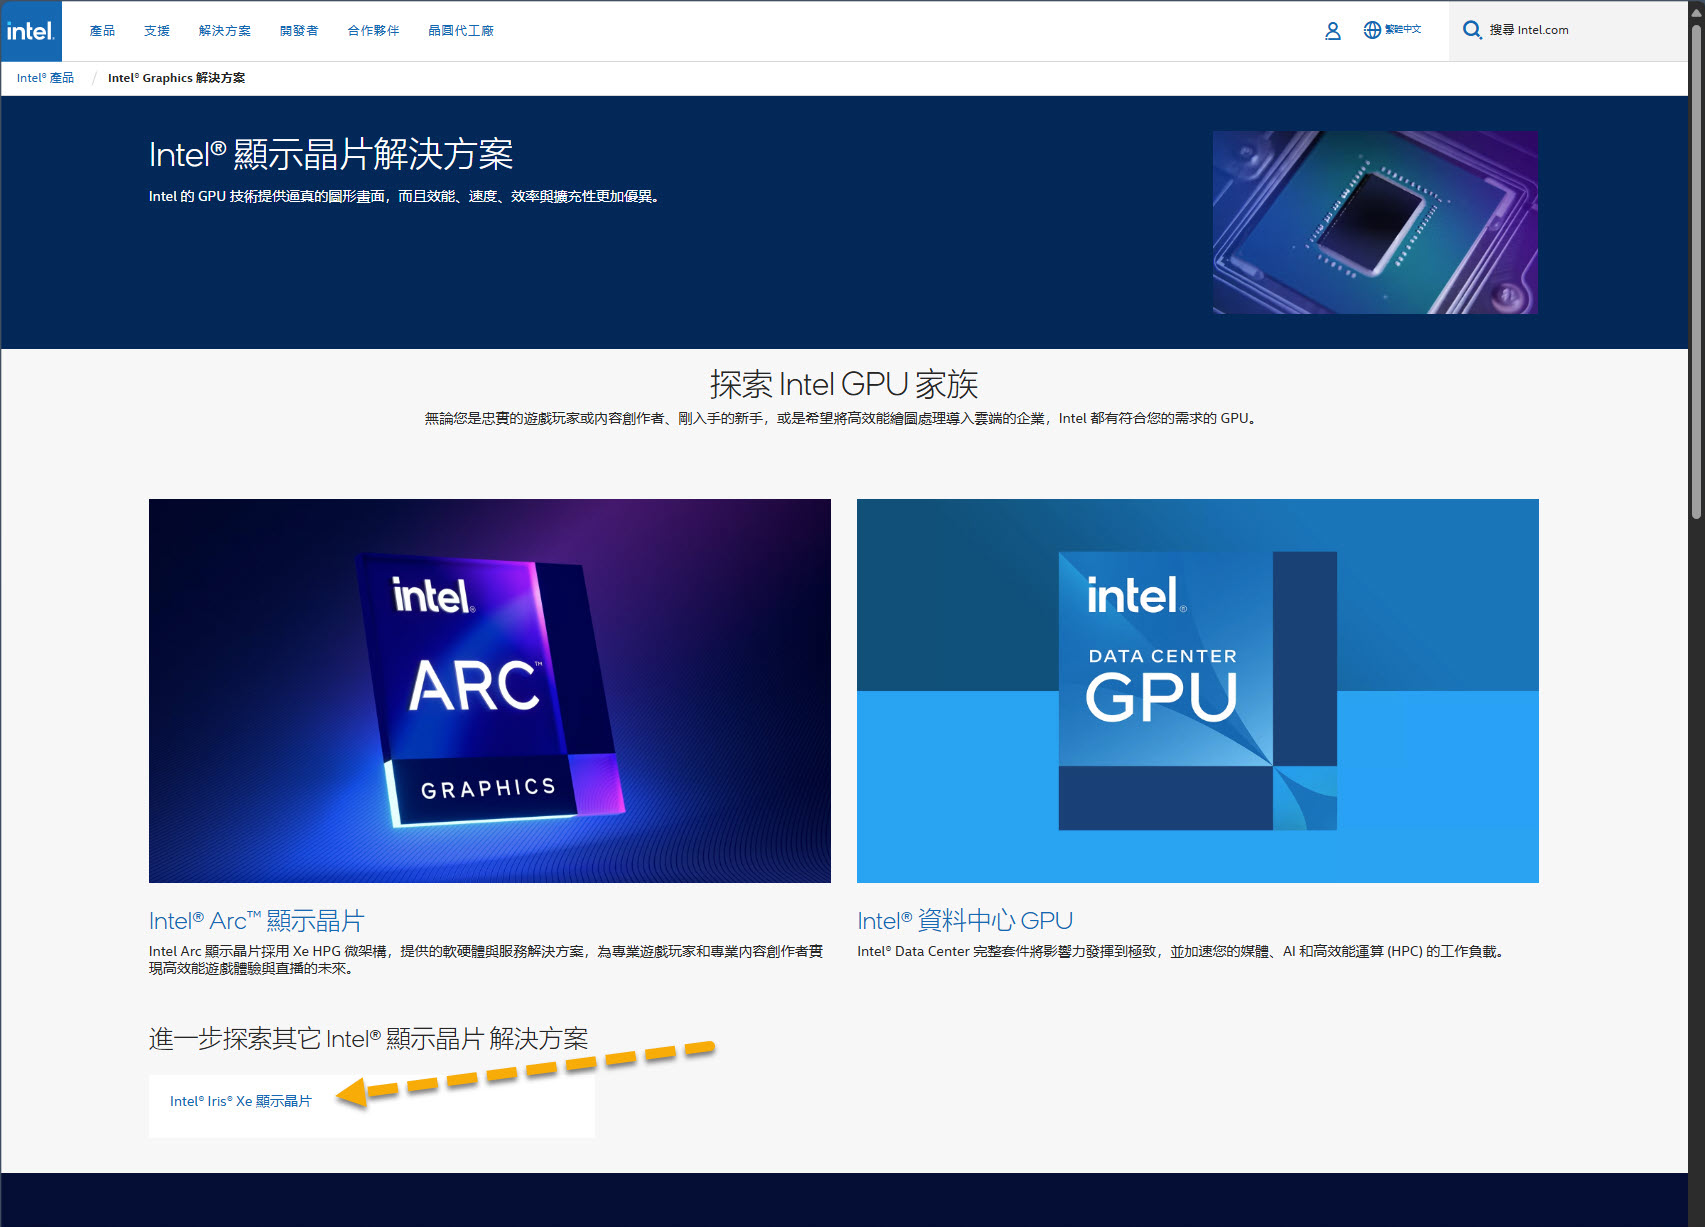Click the processor chip hero image
The height and width of the screenshot is (1227, 1705).
coord(1375,222)
